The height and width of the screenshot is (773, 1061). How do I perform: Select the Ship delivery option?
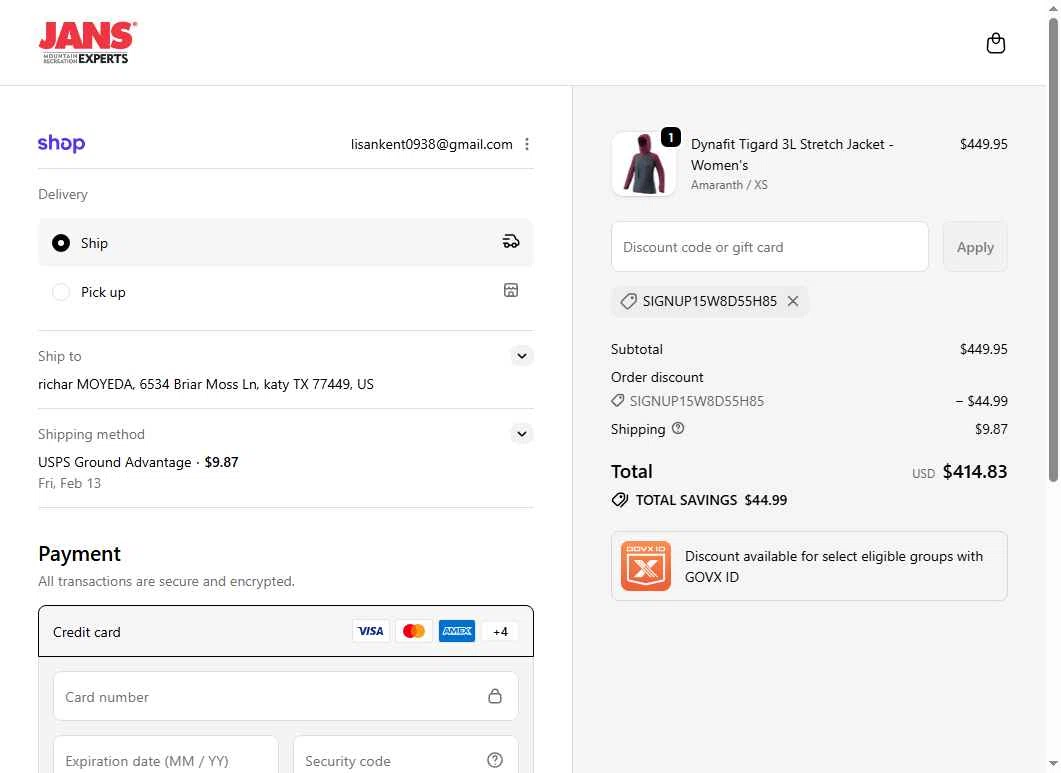286,242
